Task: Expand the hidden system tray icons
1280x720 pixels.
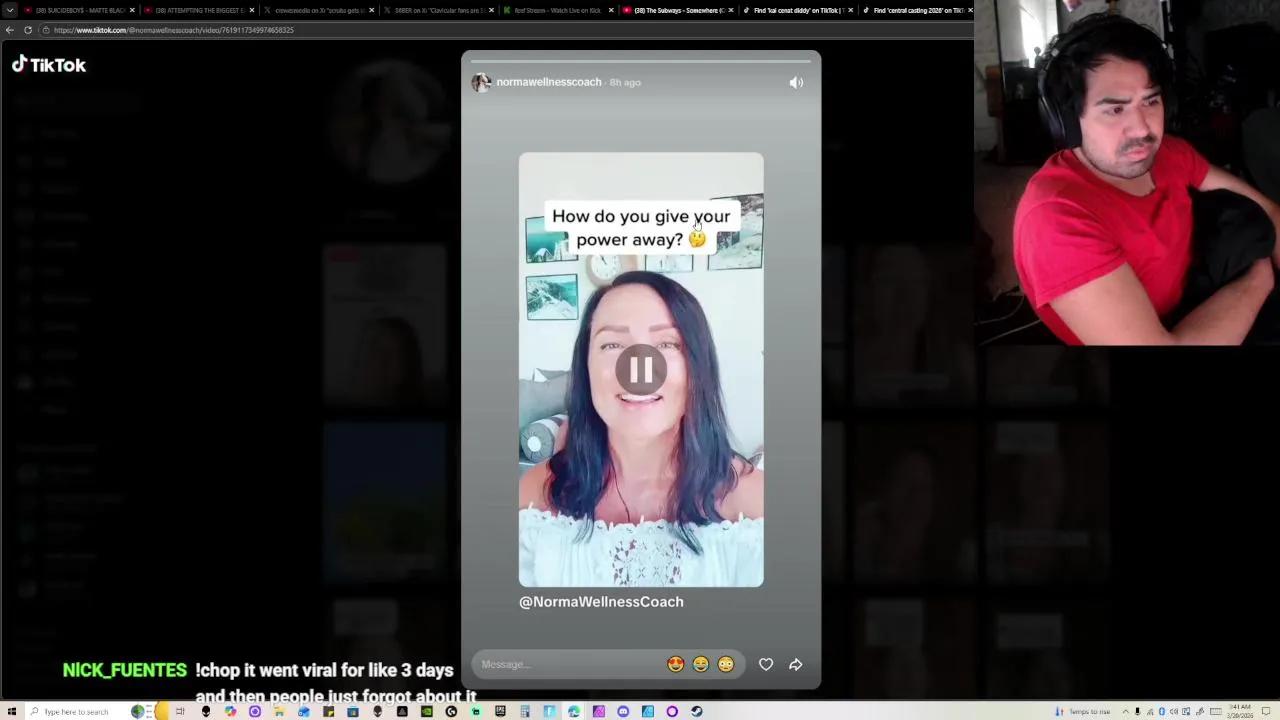Action: [1125, 712]
